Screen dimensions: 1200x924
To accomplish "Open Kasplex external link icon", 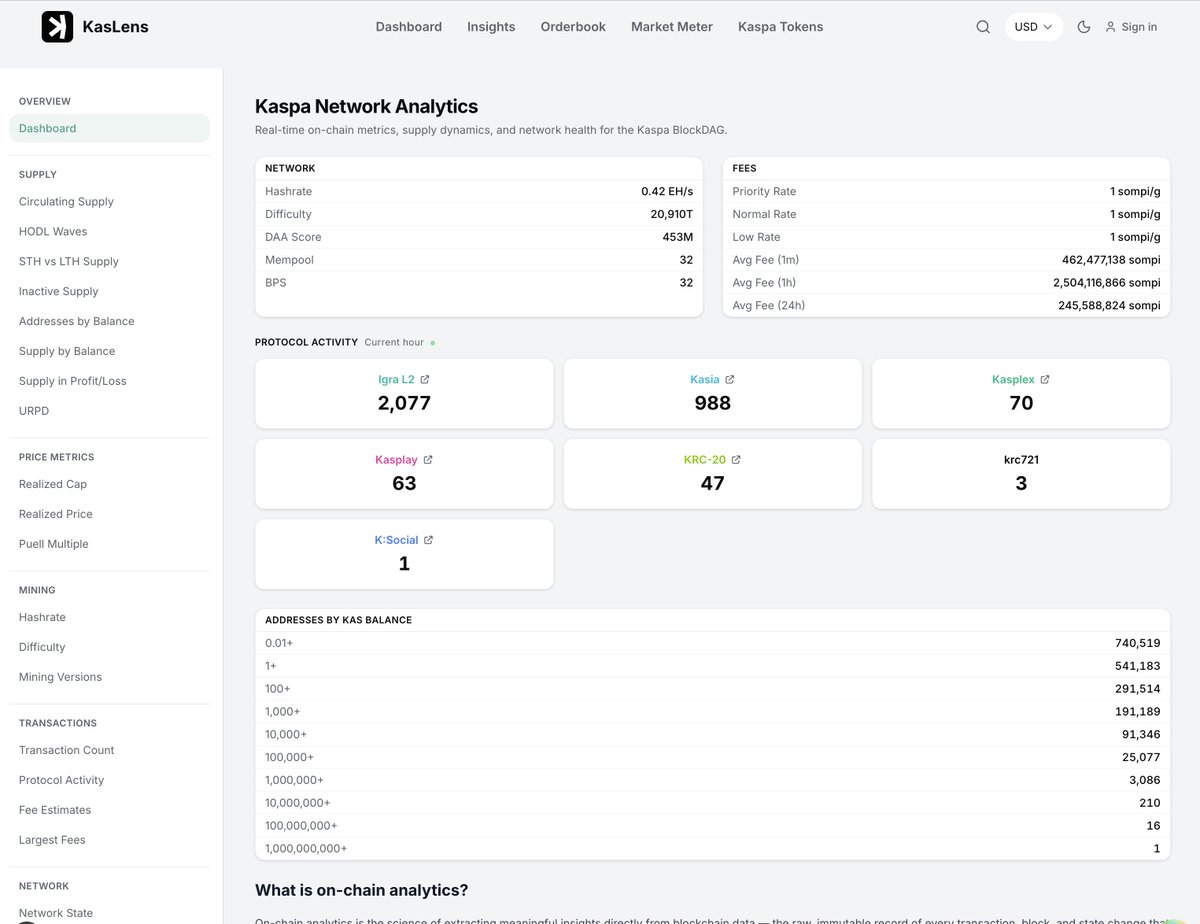I will coord(1045,380).
